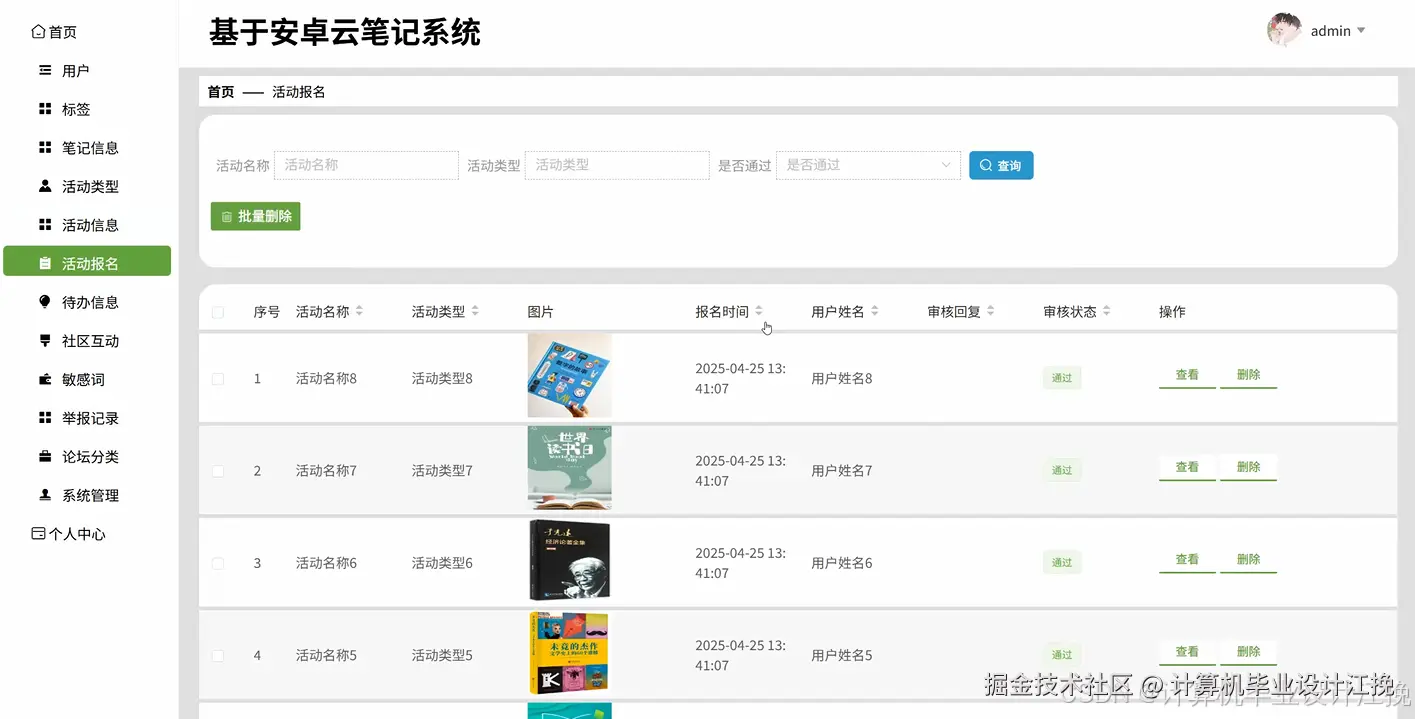Image resolution: width=1415 pixels, height=719 pixels.
Task: Select the checkbox beside 活动名称6
Action: point(218,562)
